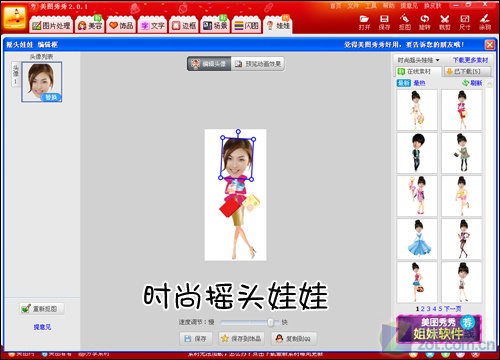Click the 保存到饰品 star button
Image resolution: width=500 pixels, height=360 pixels.
click(x=242, y=339)
